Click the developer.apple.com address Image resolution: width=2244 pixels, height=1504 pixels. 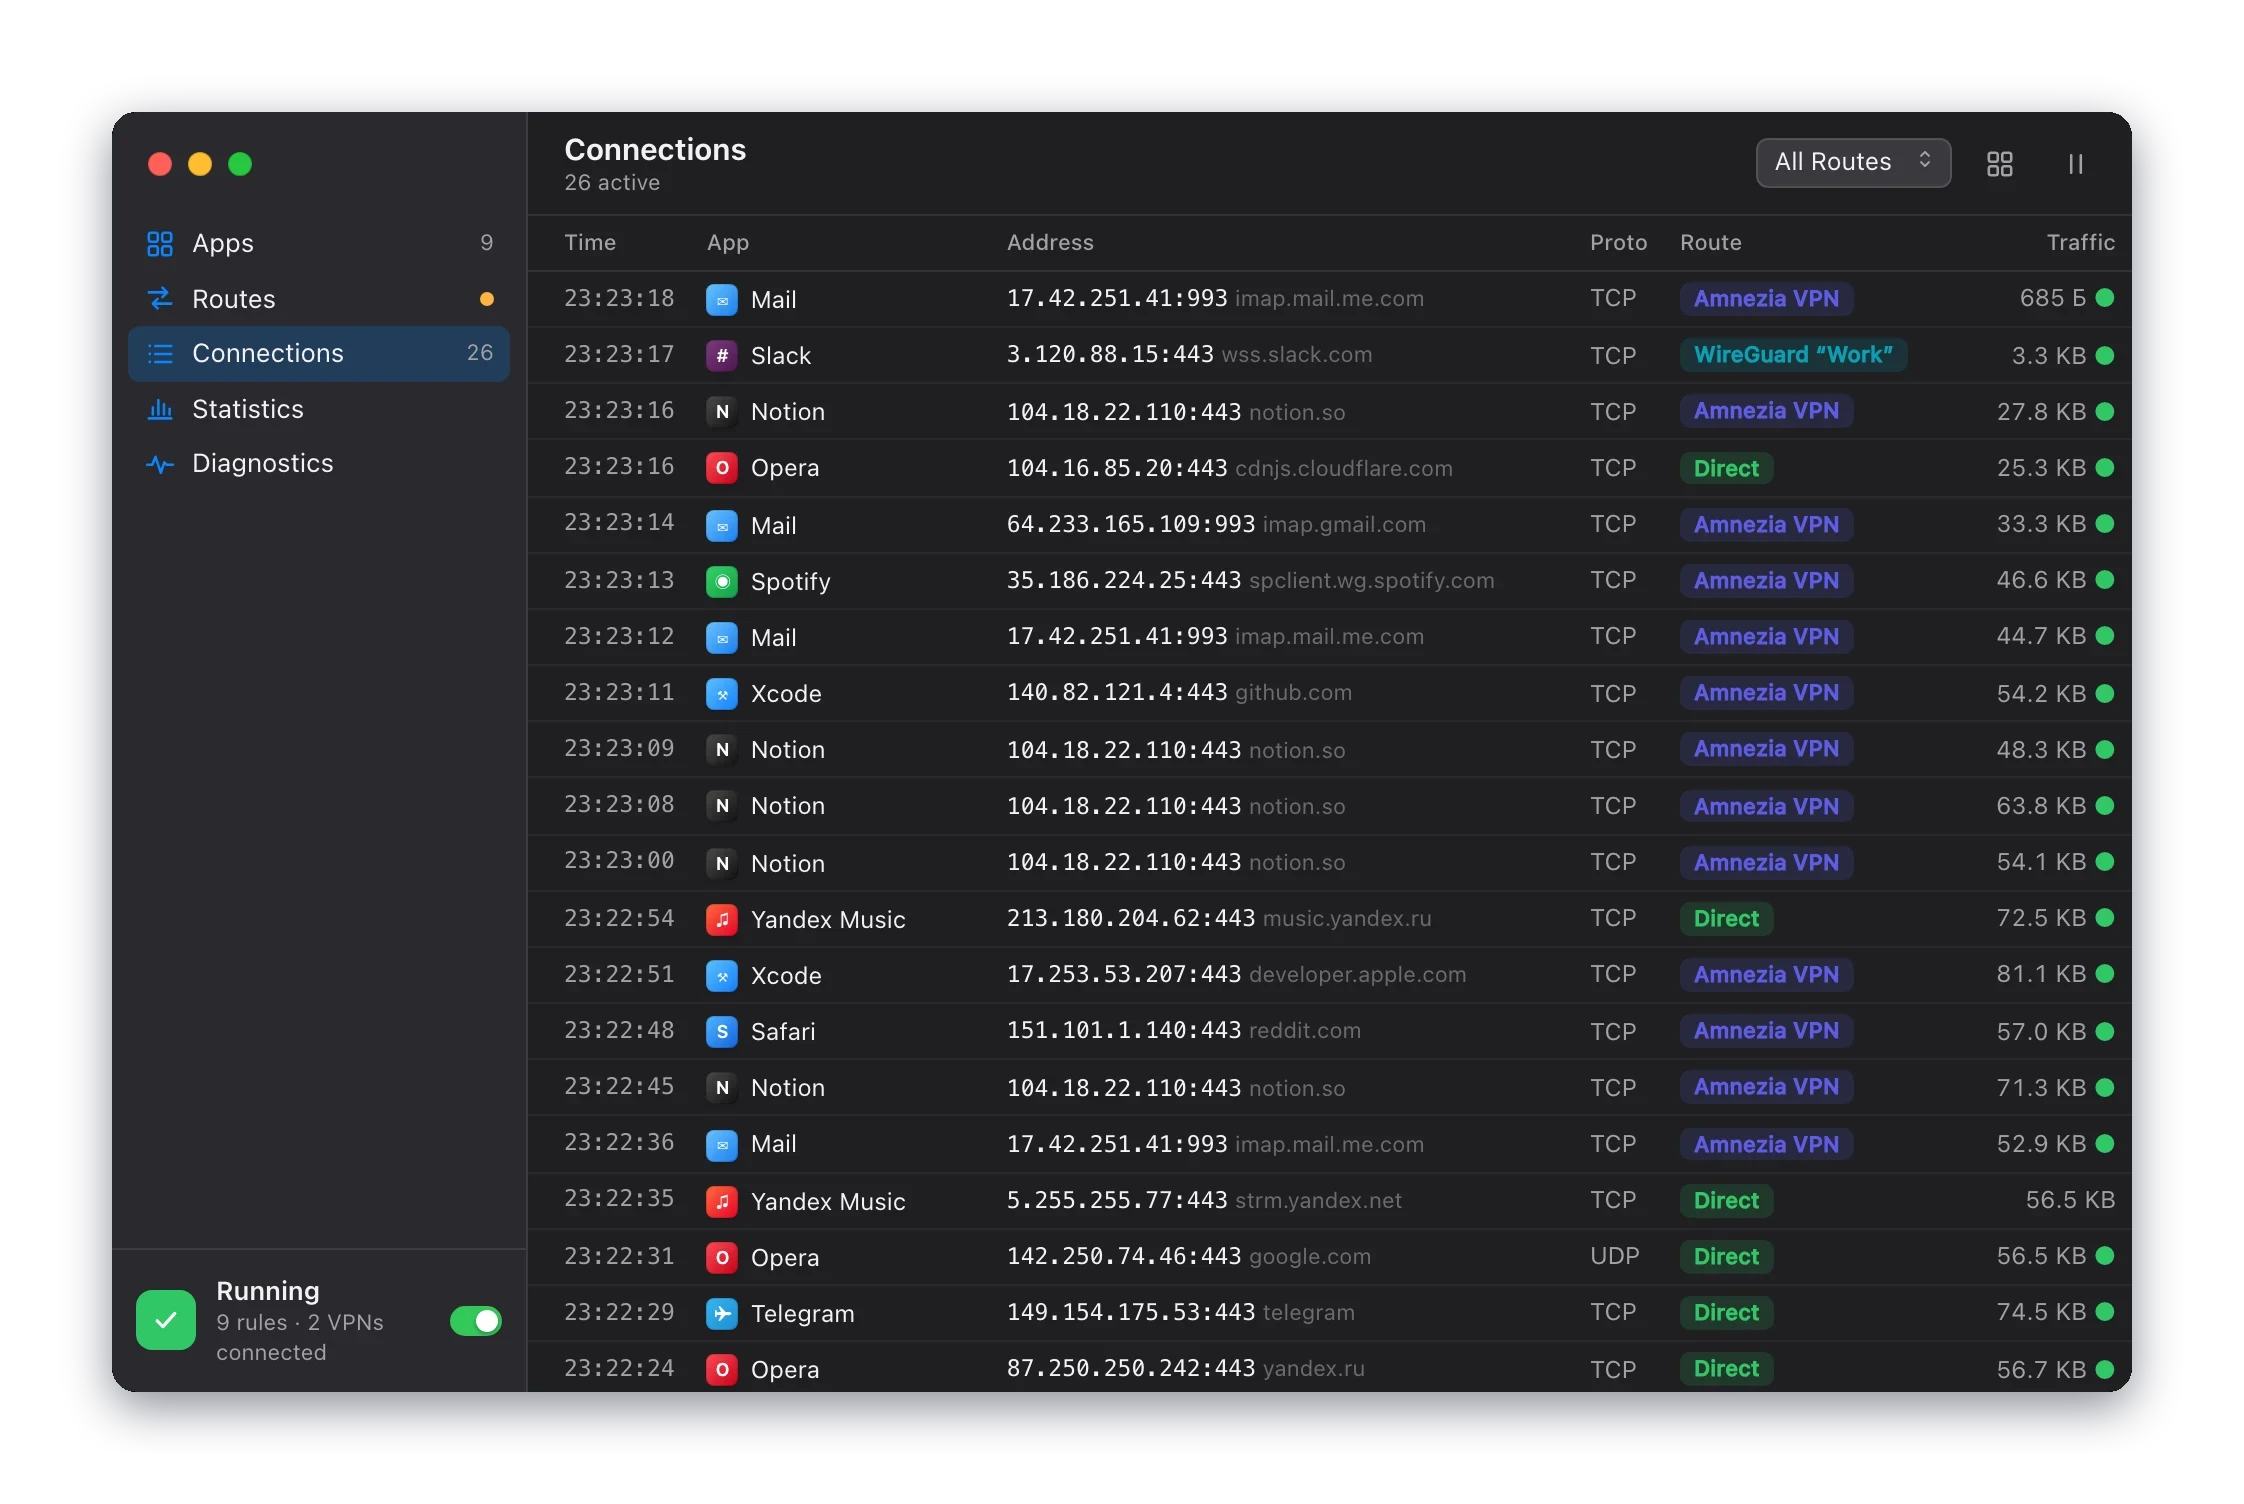[1236, 975]
